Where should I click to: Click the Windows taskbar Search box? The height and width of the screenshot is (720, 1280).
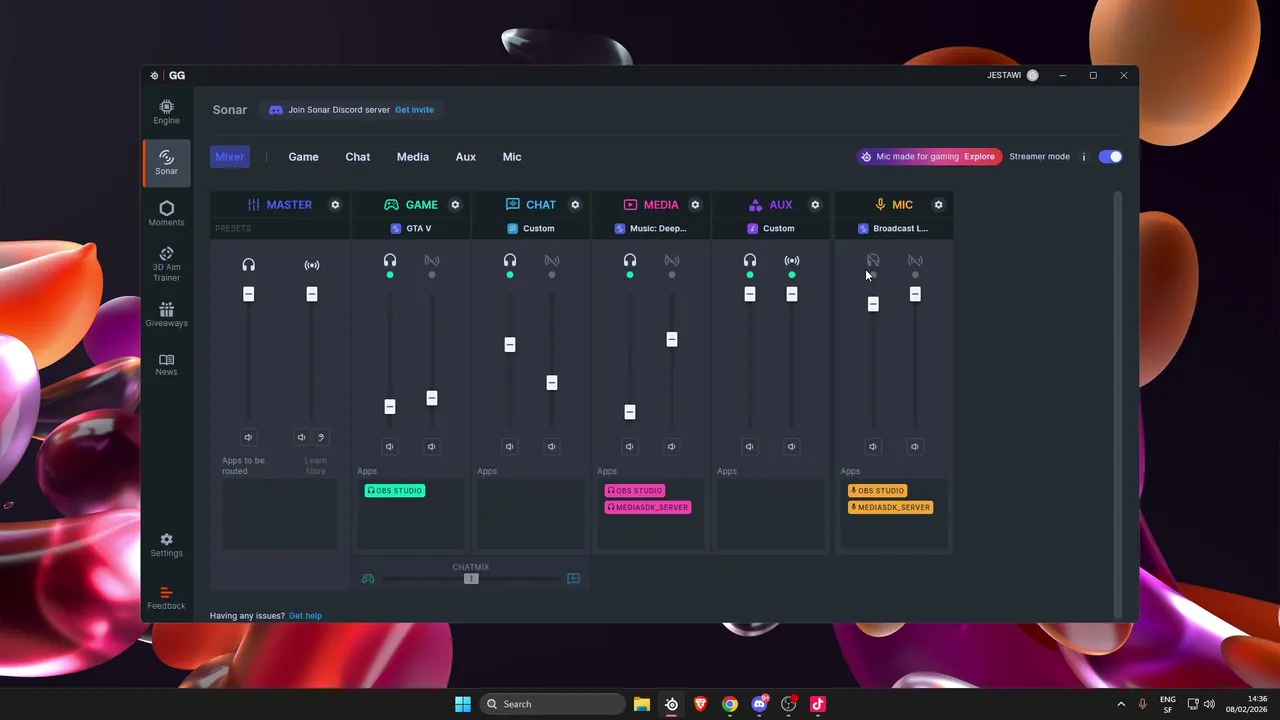point(552,704)
